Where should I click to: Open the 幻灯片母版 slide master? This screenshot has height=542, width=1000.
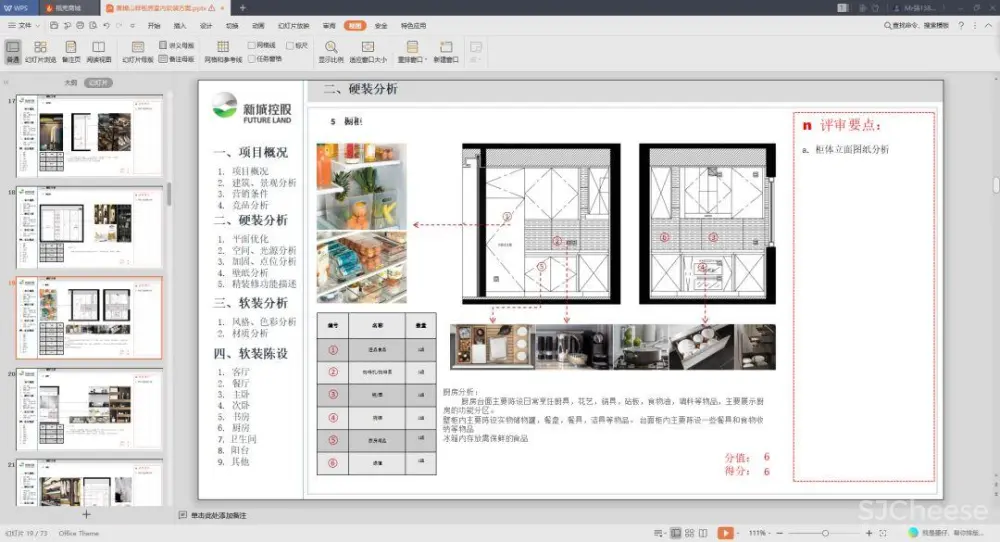[138, 51]
